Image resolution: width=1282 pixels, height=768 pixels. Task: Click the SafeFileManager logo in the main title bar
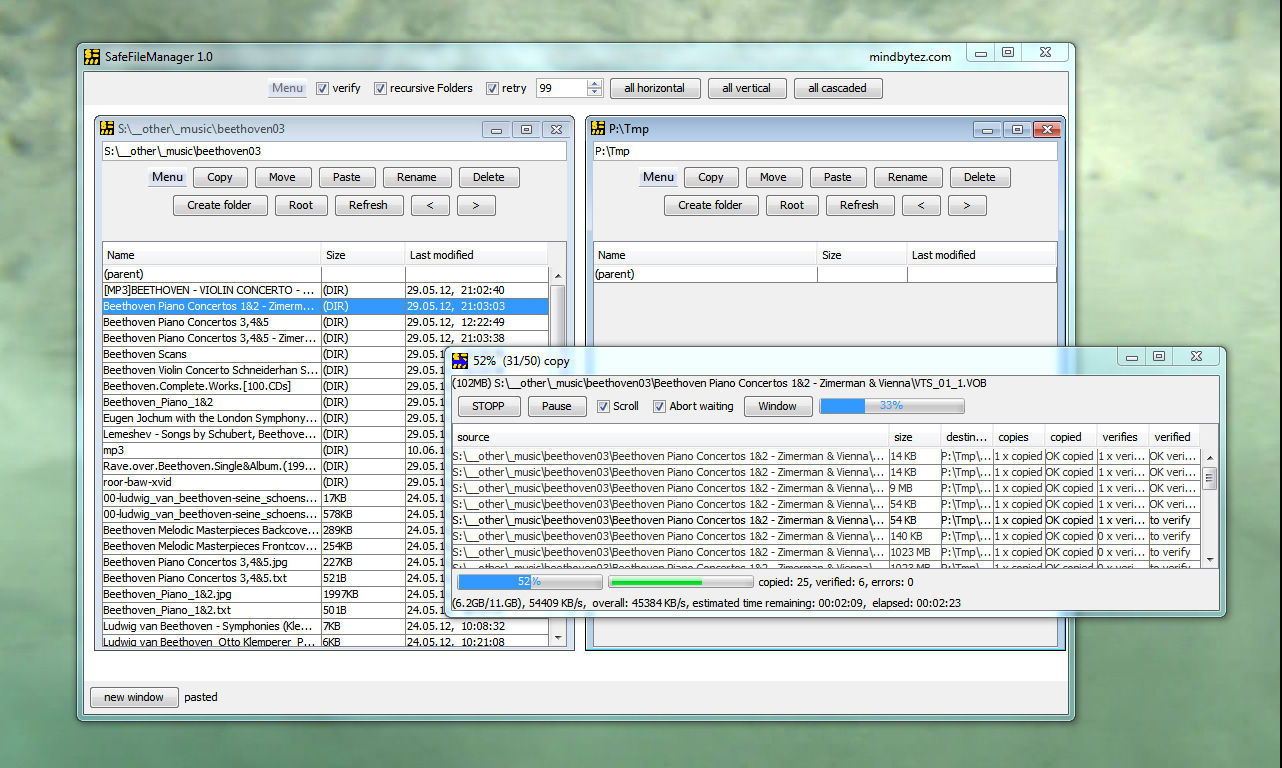tap(93, 57)
